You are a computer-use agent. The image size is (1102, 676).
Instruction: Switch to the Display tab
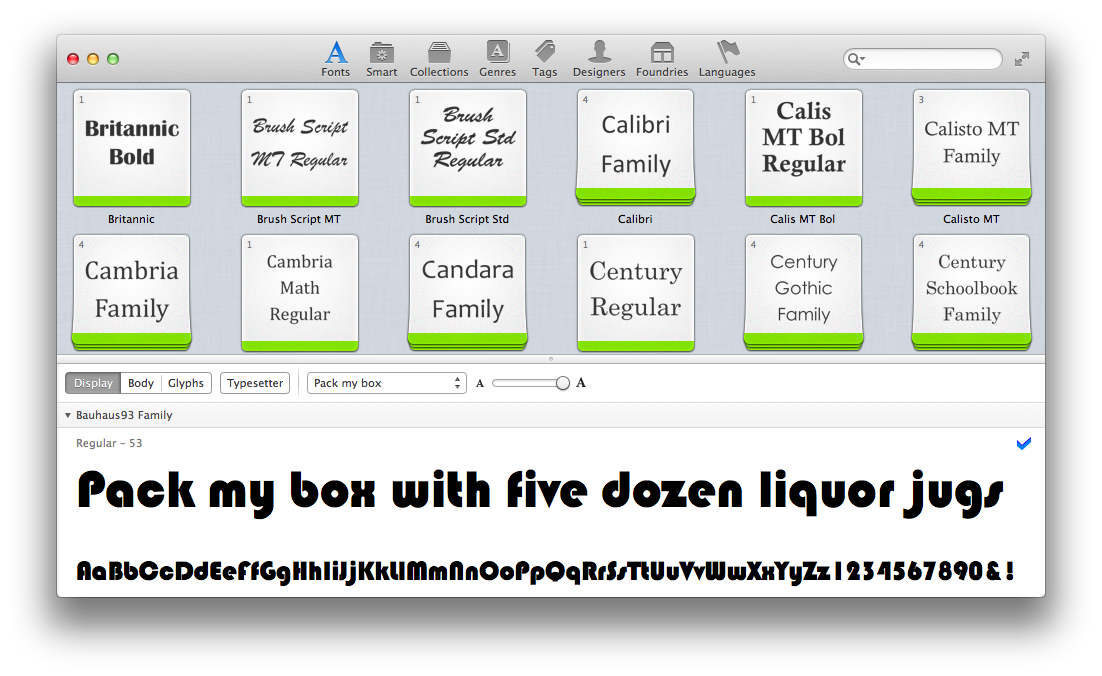[93, 383]
